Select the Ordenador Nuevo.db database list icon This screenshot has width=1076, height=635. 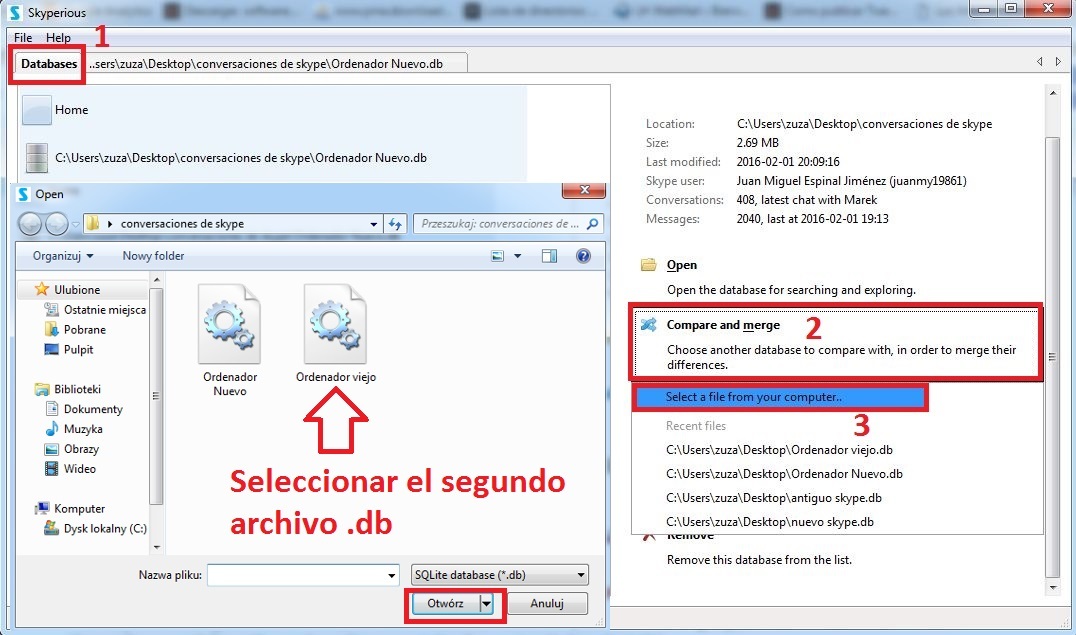click(36, 158)
